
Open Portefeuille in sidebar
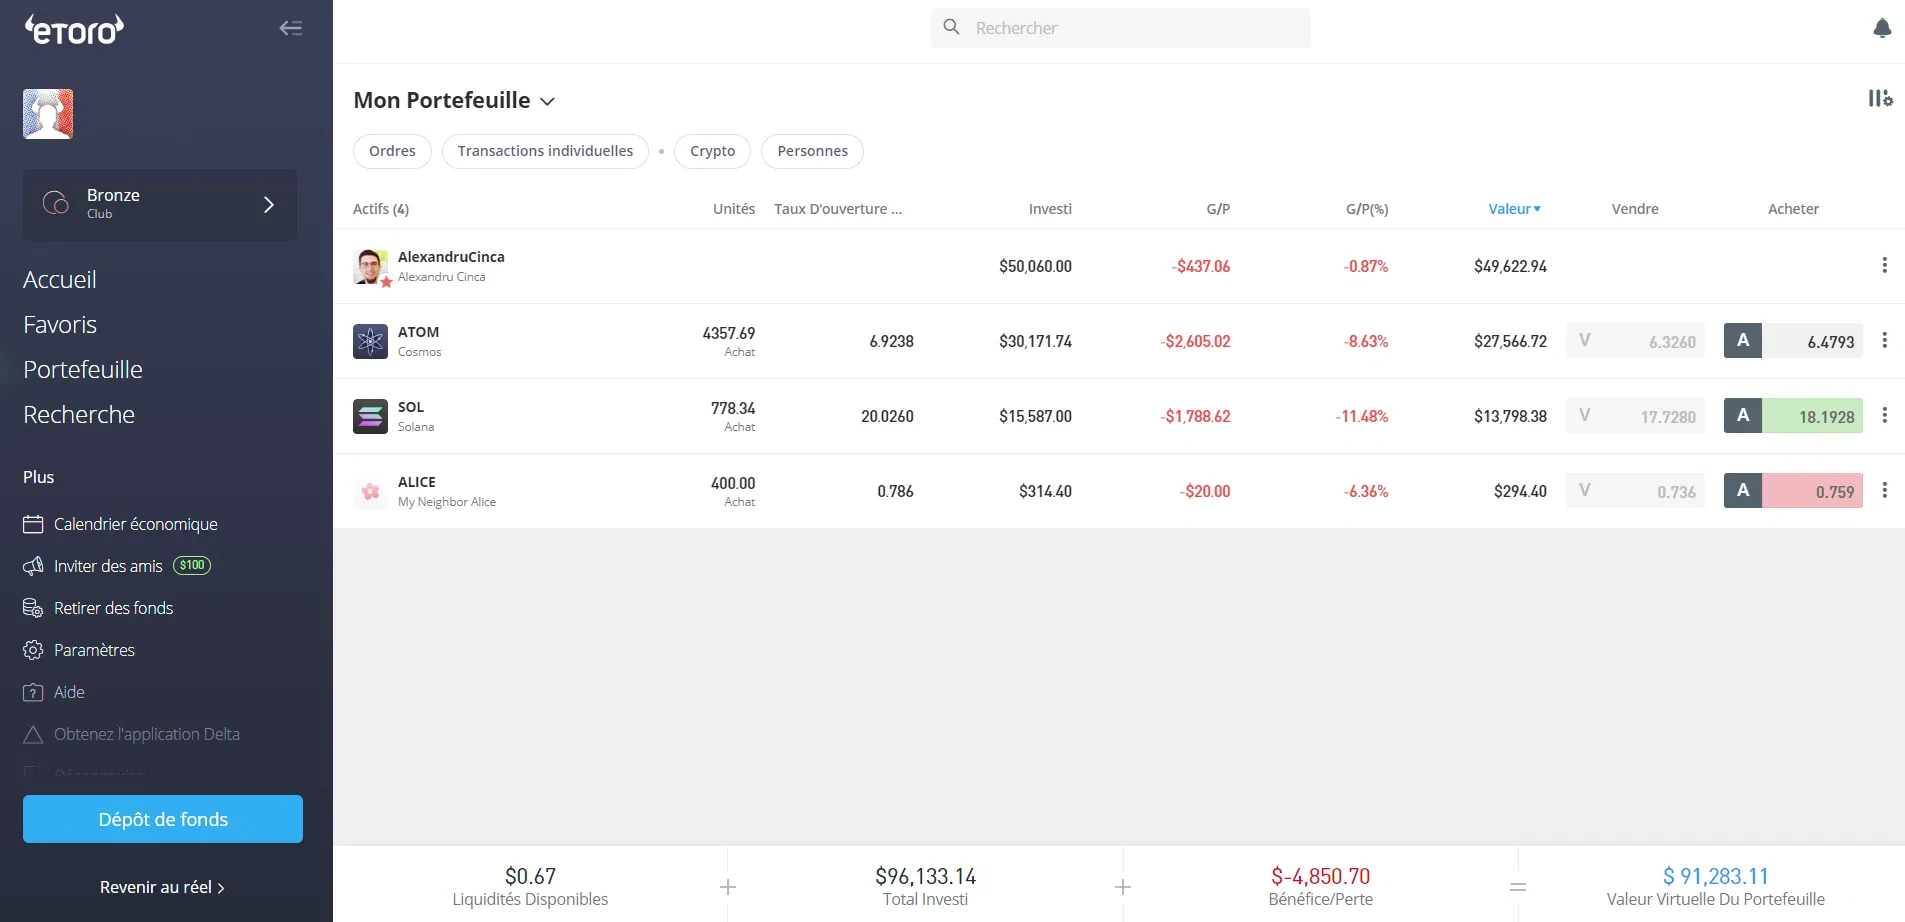(x=83, y=370)
